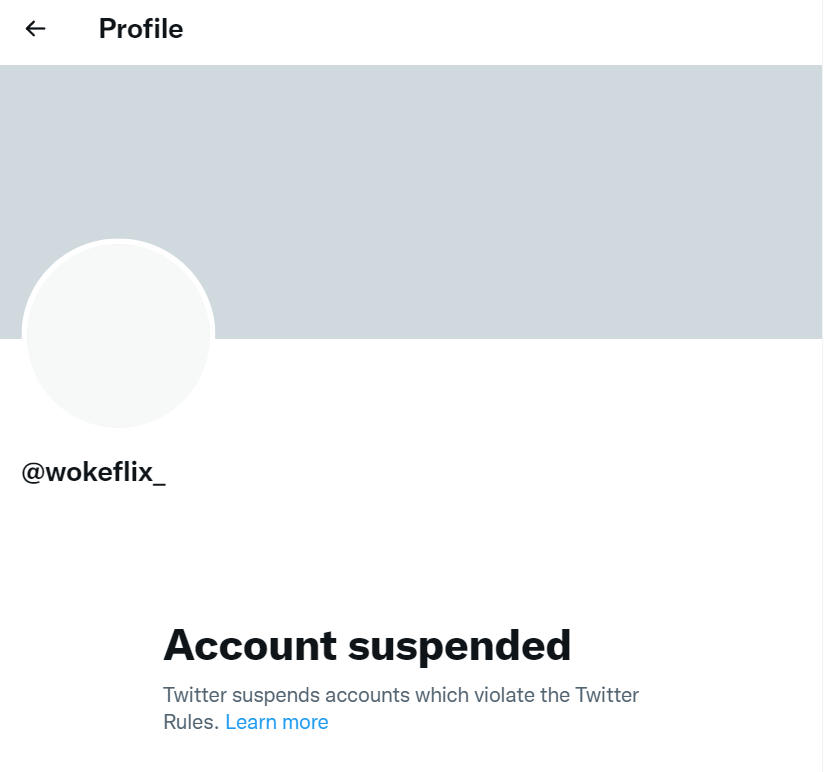This screenshot has height=772, width=826.
Task: Click the empty profile avatar circle
Action: tap(118, 334)
